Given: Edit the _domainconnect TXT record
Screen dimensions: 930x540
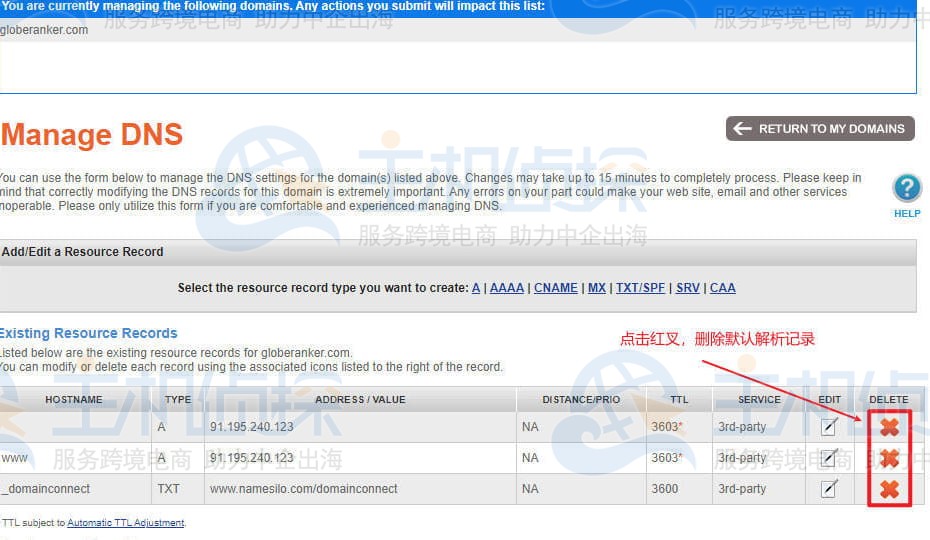Looking at the screenshot, I should [x=829, y=488].
